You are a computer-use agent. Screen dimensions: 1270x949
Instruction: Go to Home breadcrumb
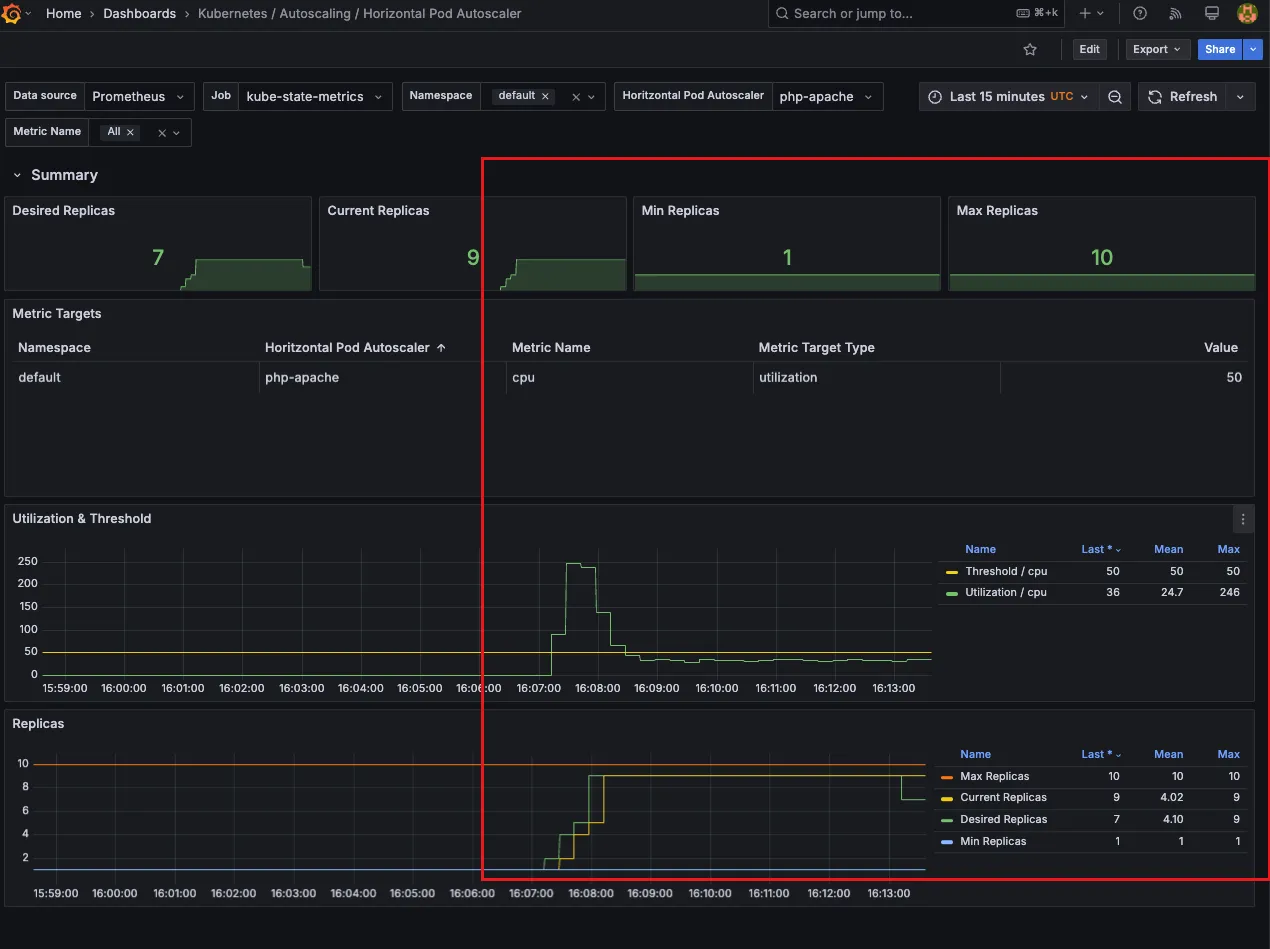[64, 14]
